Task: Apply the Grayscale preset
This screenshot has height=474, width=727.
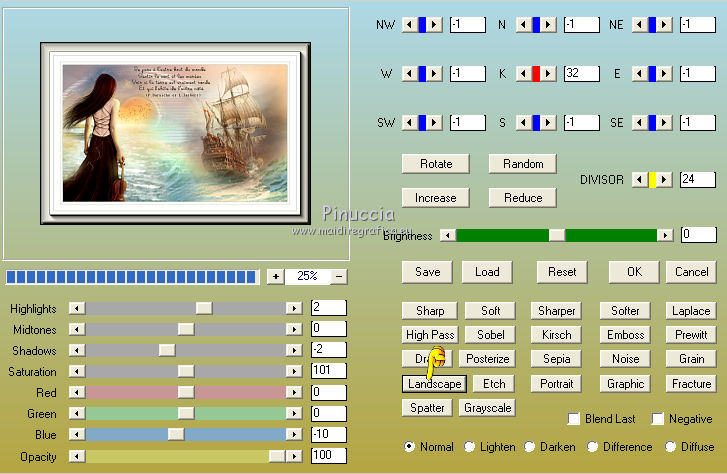Action: point(487,408)
